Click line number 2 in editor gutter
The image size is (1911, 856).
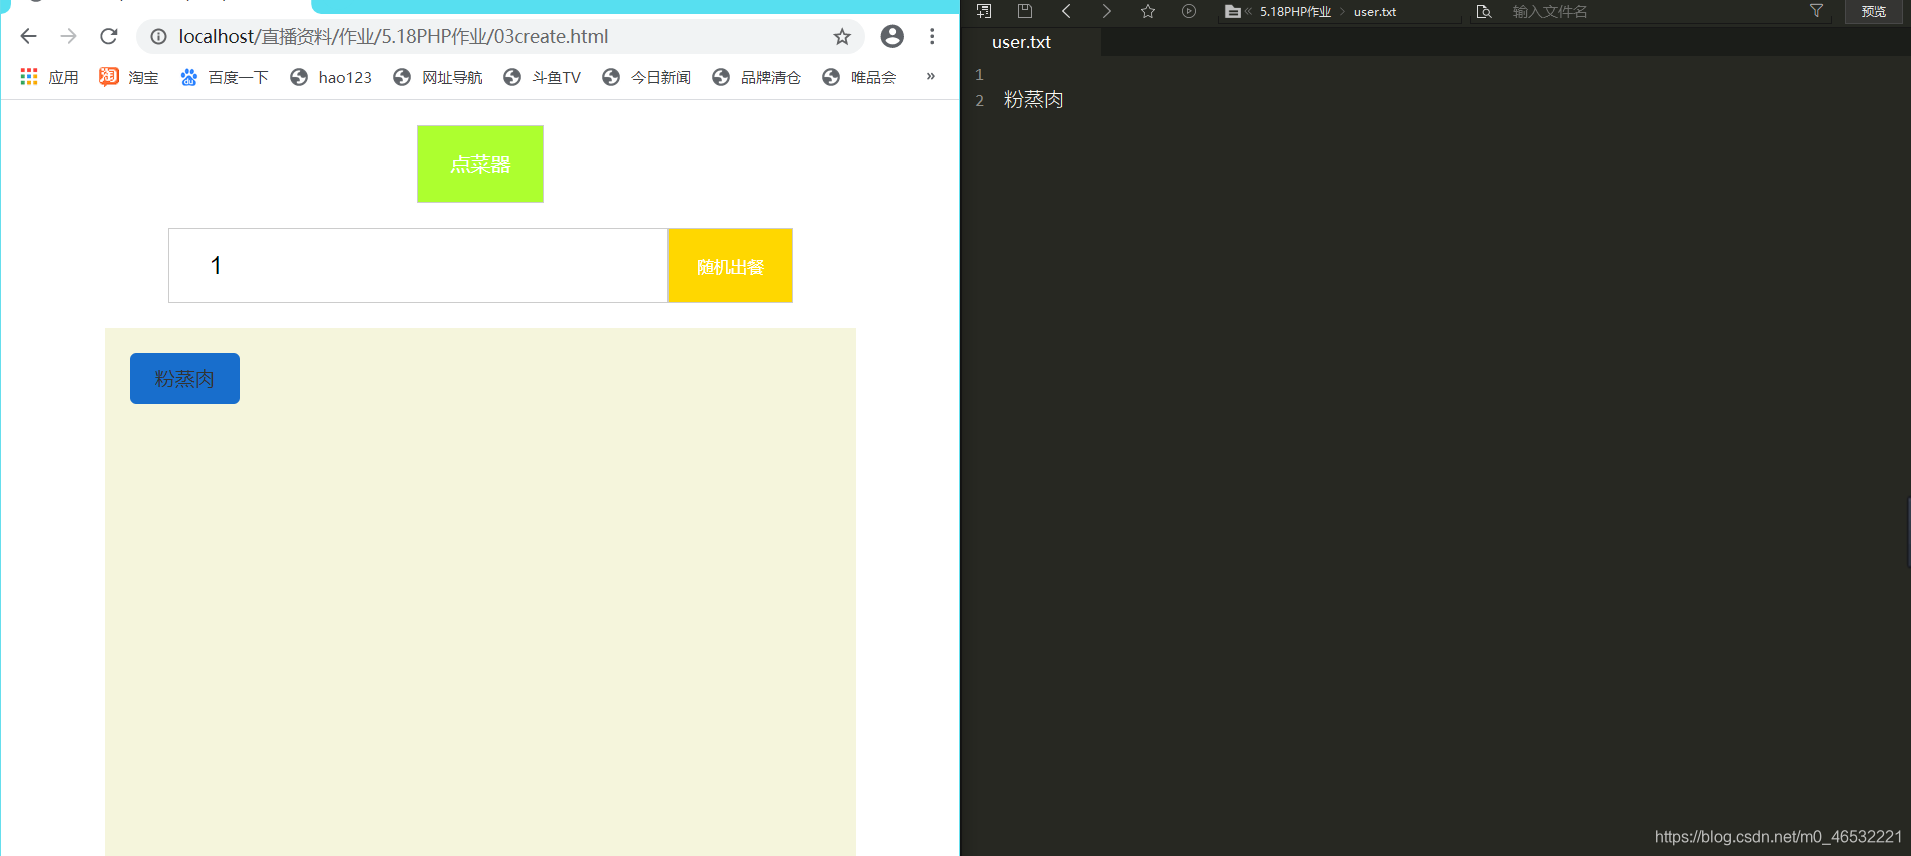click(x=979, y=101)
